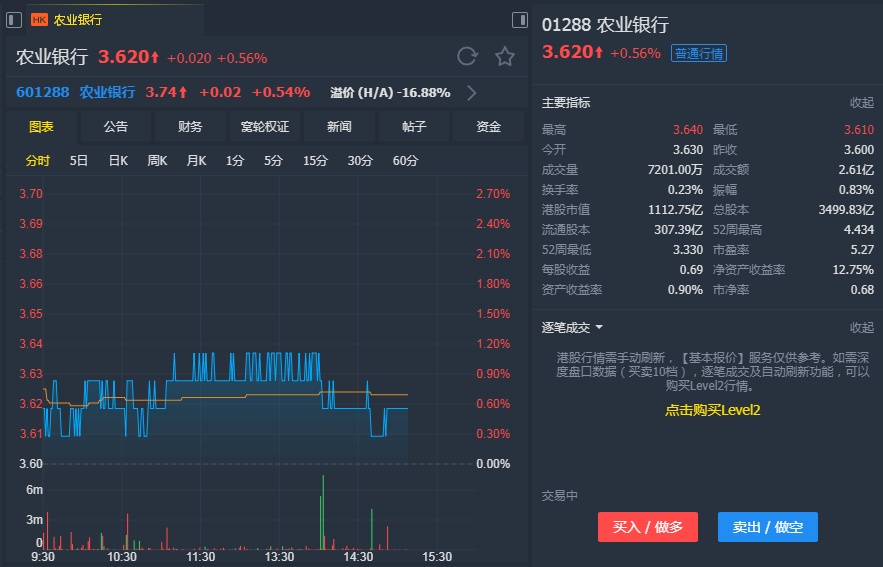883x567 pixels.
Task: Click the 总股本 value 3499.83亿
Action: (846, 210)
